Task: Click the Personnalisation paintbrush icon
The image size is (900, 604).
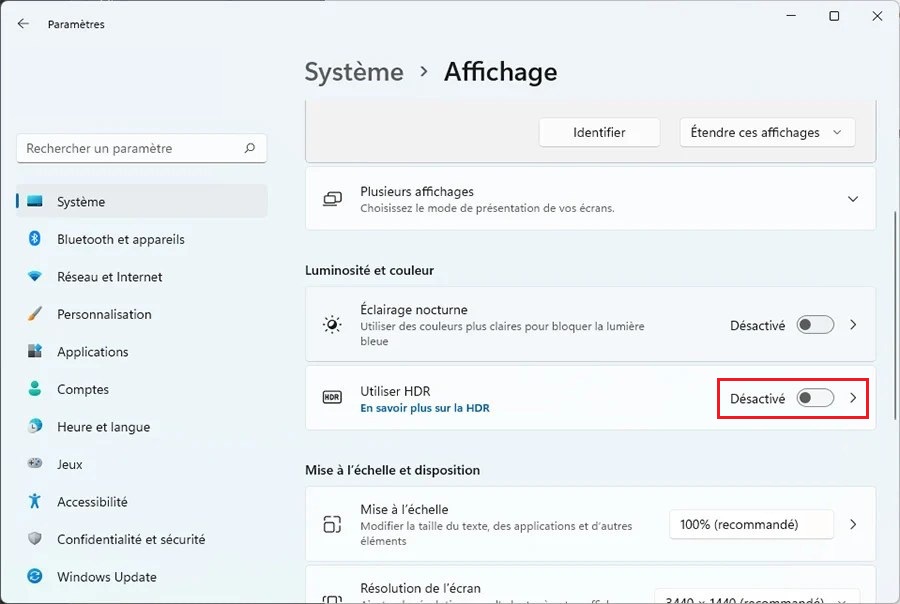Action: [x=35, y=313]
